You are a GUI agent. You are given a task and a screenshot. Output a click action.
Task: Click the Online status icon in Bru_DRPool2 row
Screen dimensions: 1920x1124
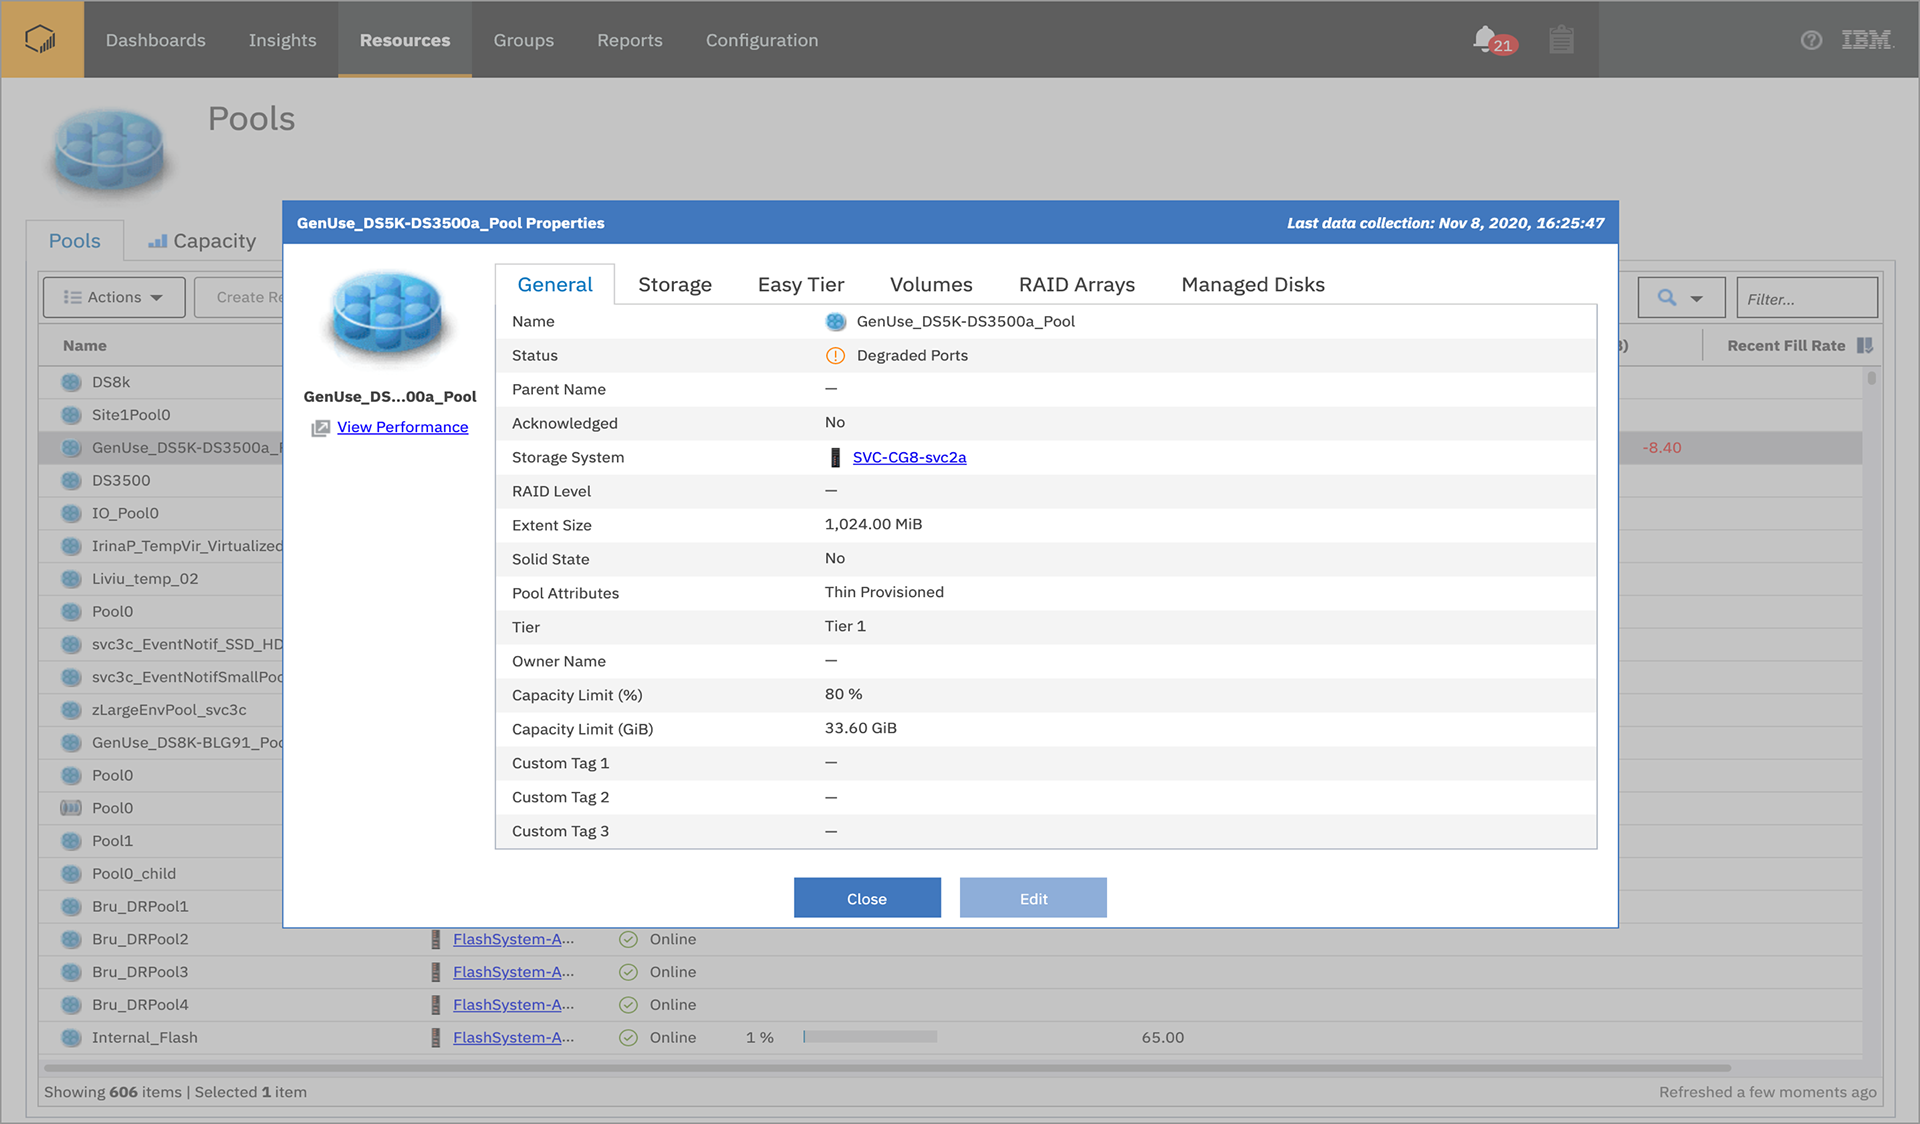coord(628,939)
